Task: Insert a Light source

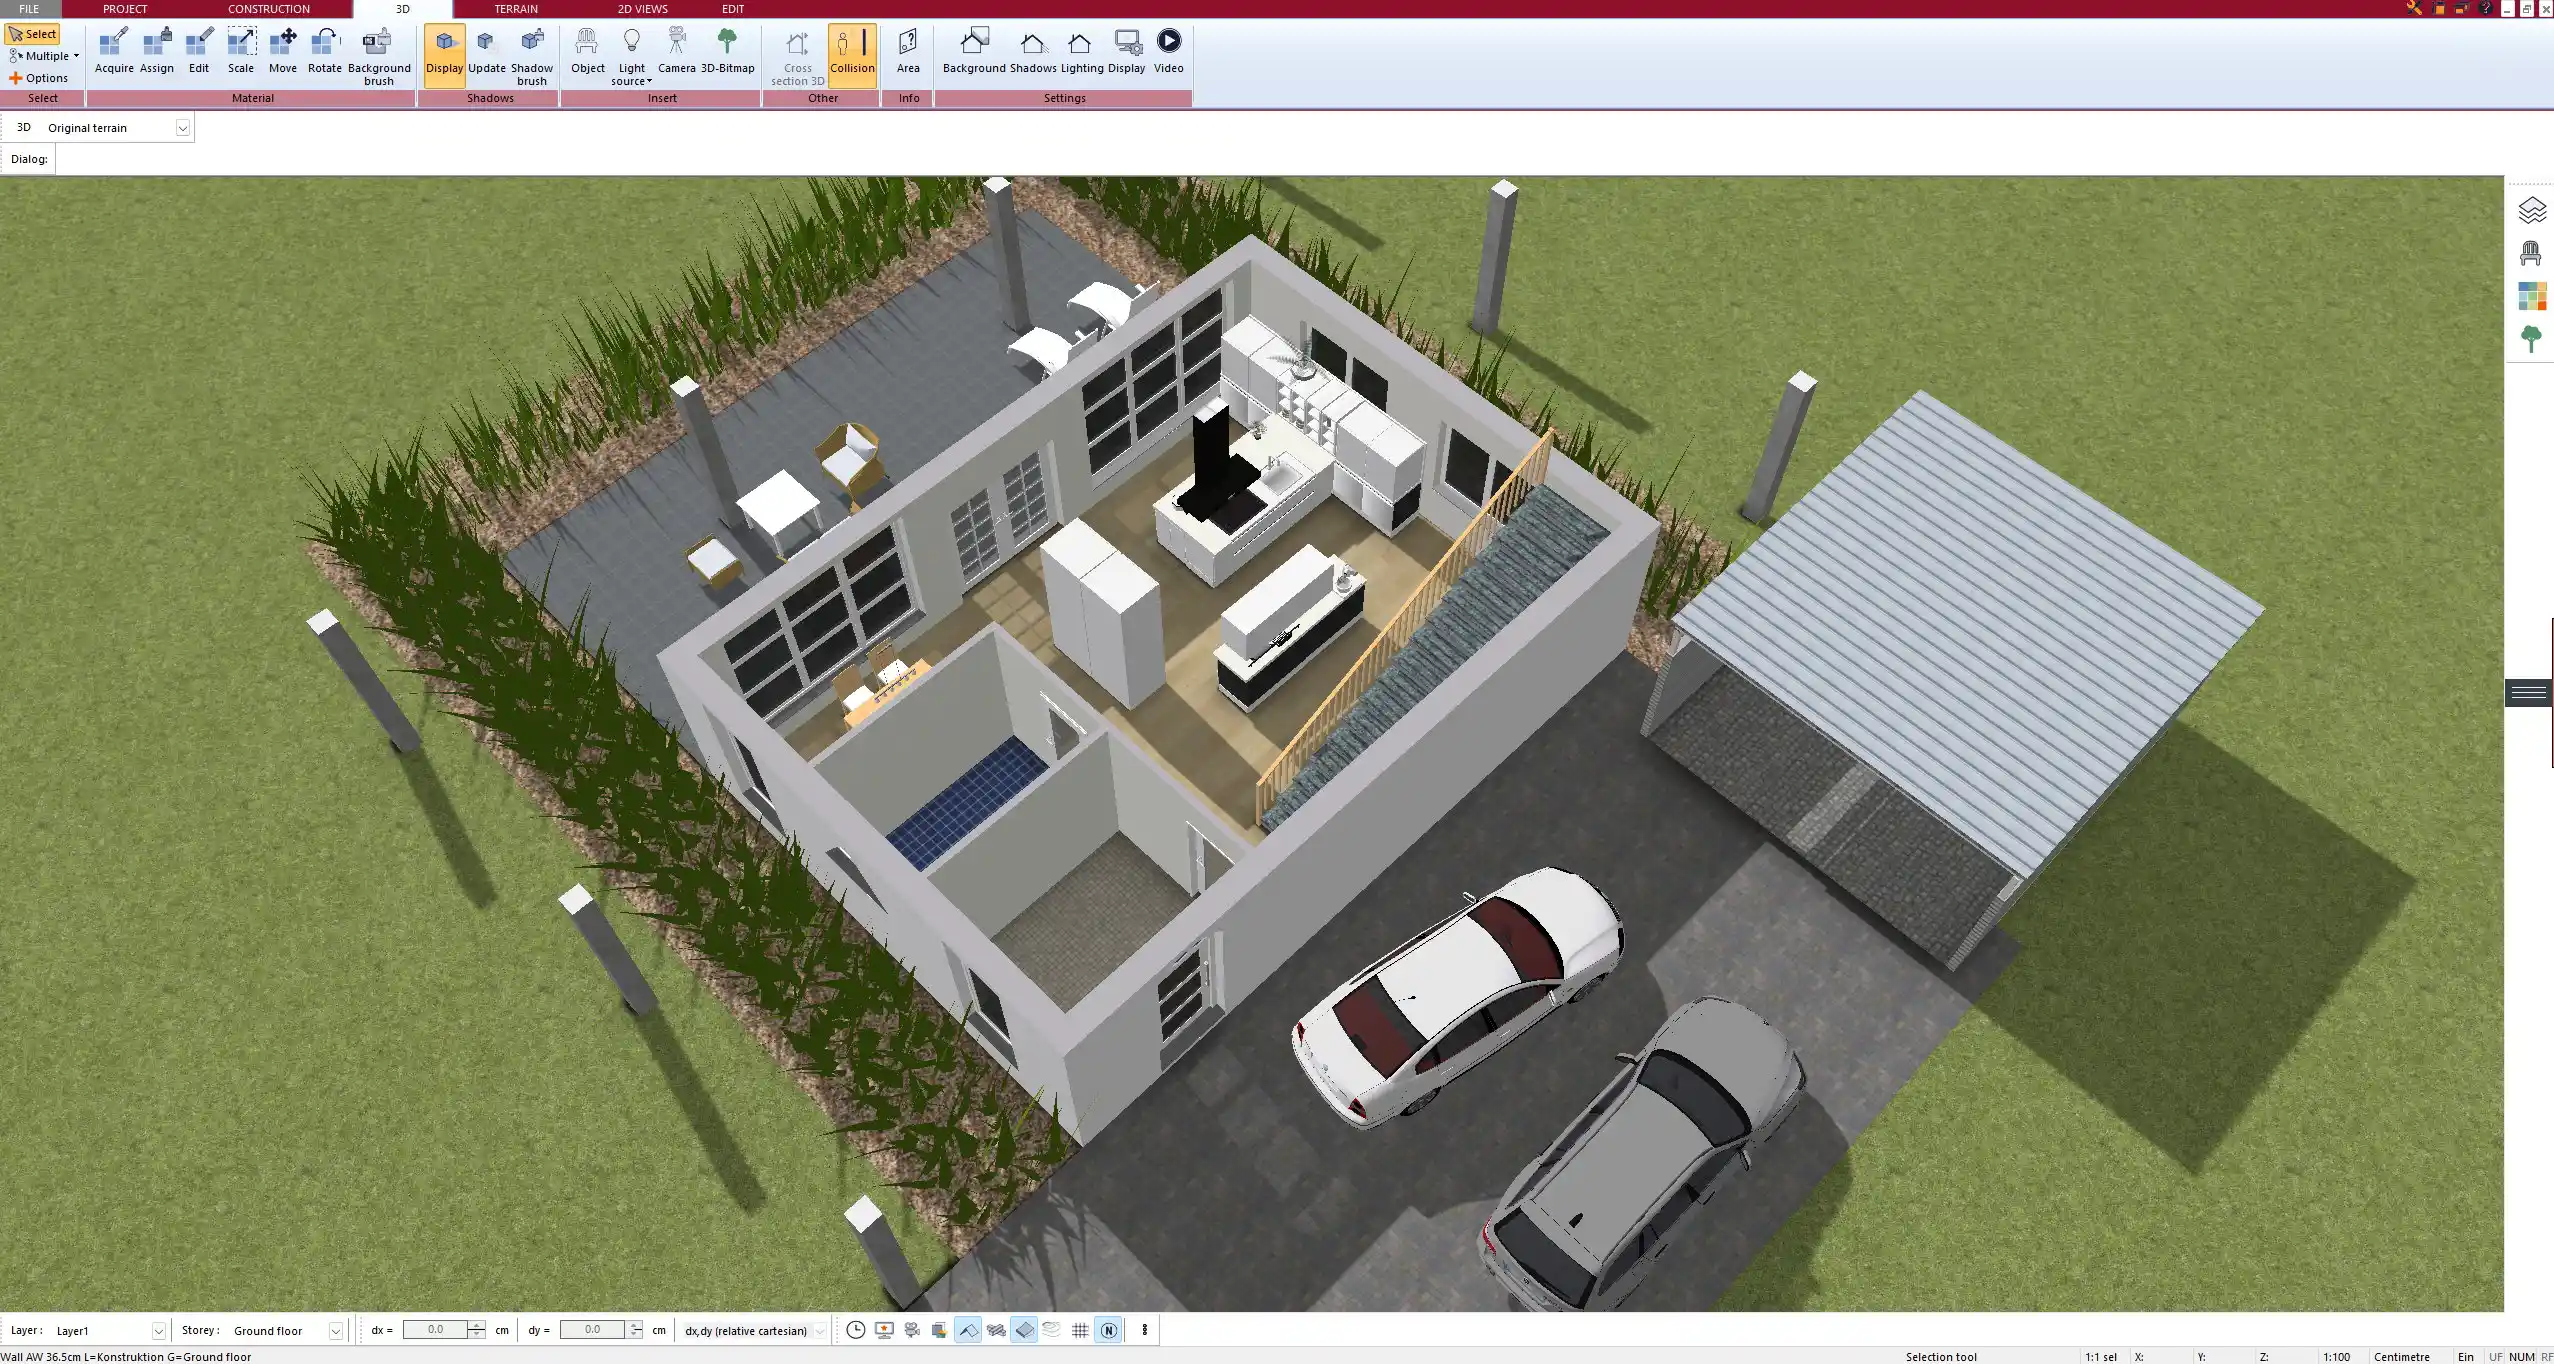Action: (631, 56)
